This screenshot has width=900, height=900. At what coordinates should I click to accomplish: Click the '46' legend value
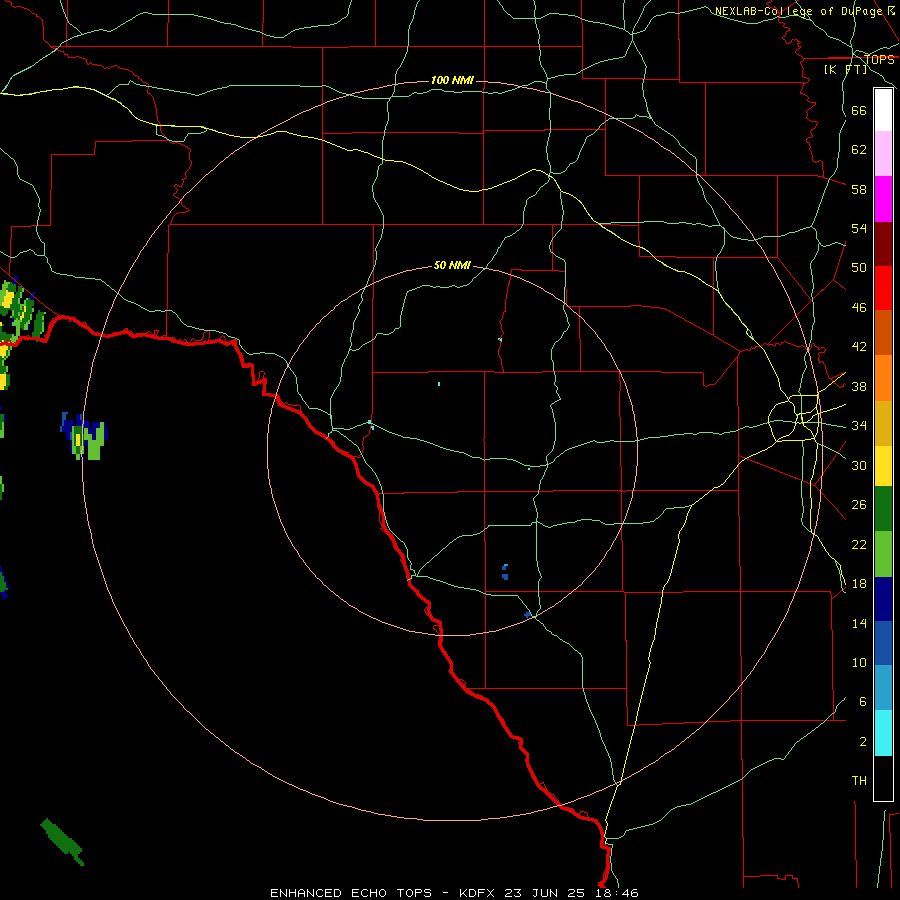click(x=859, y=308)
